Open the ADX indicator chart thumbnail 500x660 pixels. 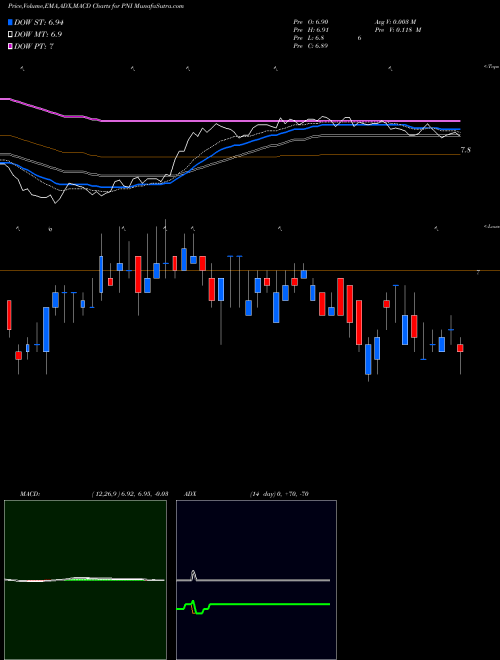[256, 580]
